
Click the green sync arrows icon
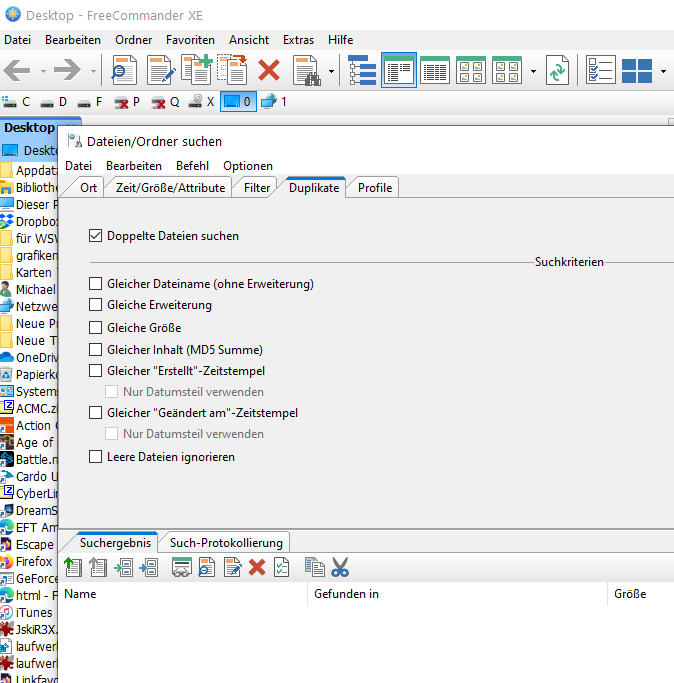point(558,70)
